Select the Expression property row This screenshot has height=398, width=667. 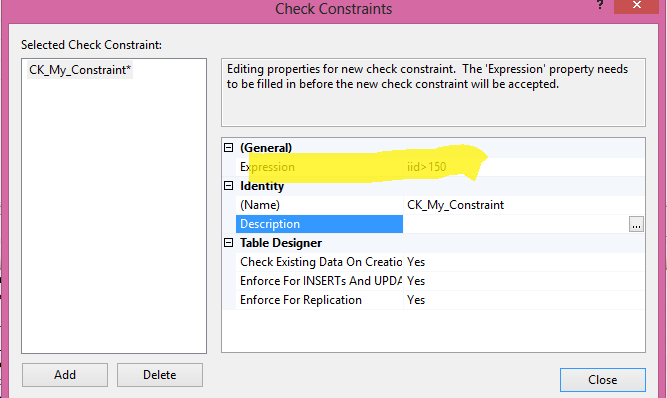(x=440, y=167)
